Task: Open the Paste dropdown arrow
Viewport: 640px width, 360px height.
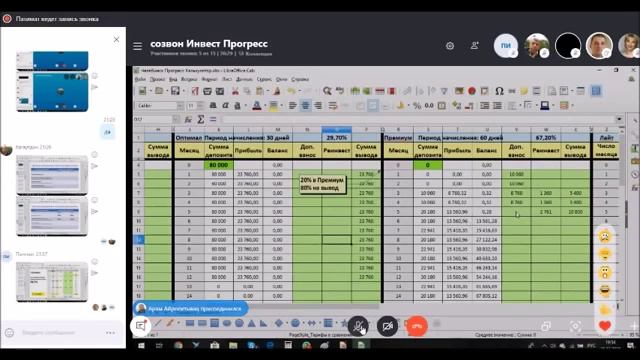Action: [x=267, y=91]
